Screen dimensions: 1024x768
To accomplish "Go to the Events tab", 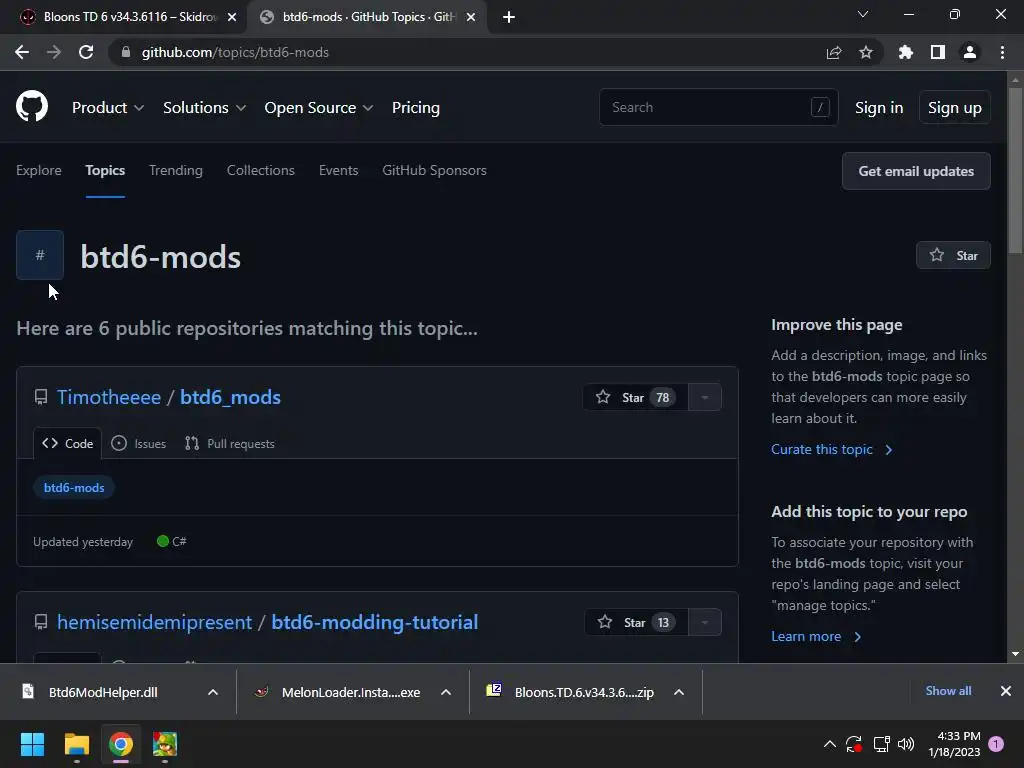I will click(338, 170).
